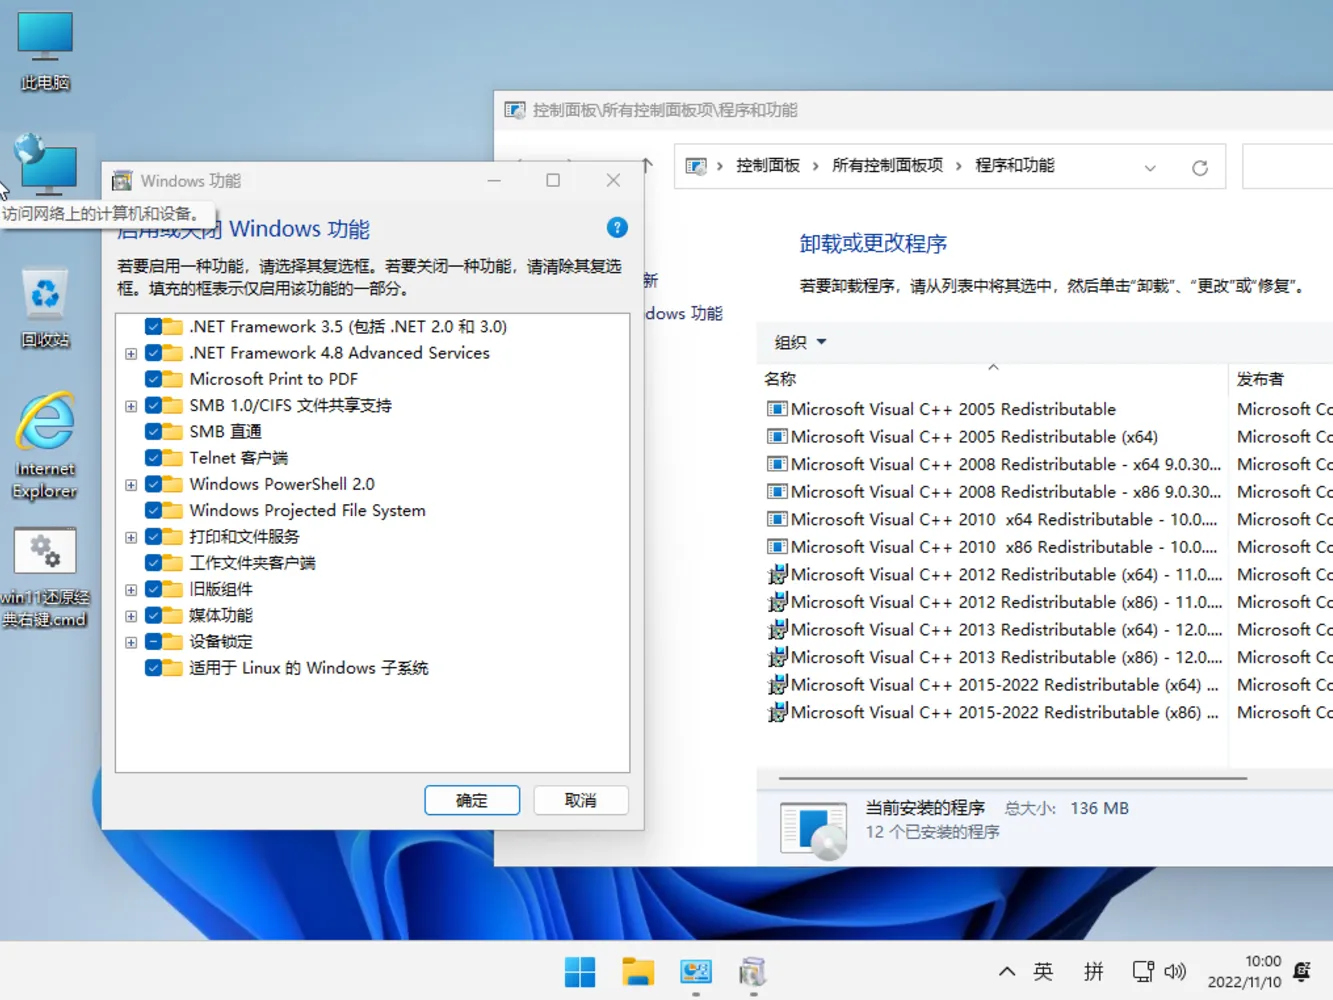Expand the 媒体功能 tree node
The image size is (1333, 1000).
click(x=130, y=615)
